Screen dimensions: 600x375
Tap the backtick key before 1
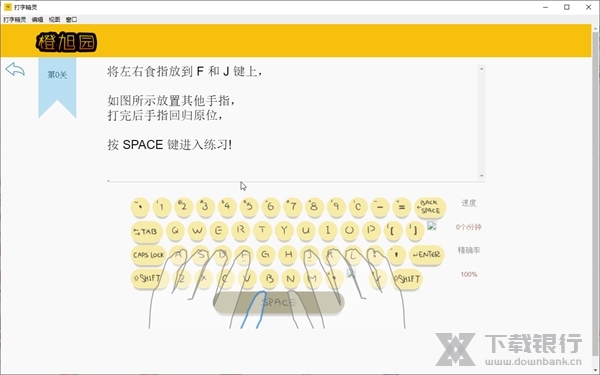pos(140,207)
